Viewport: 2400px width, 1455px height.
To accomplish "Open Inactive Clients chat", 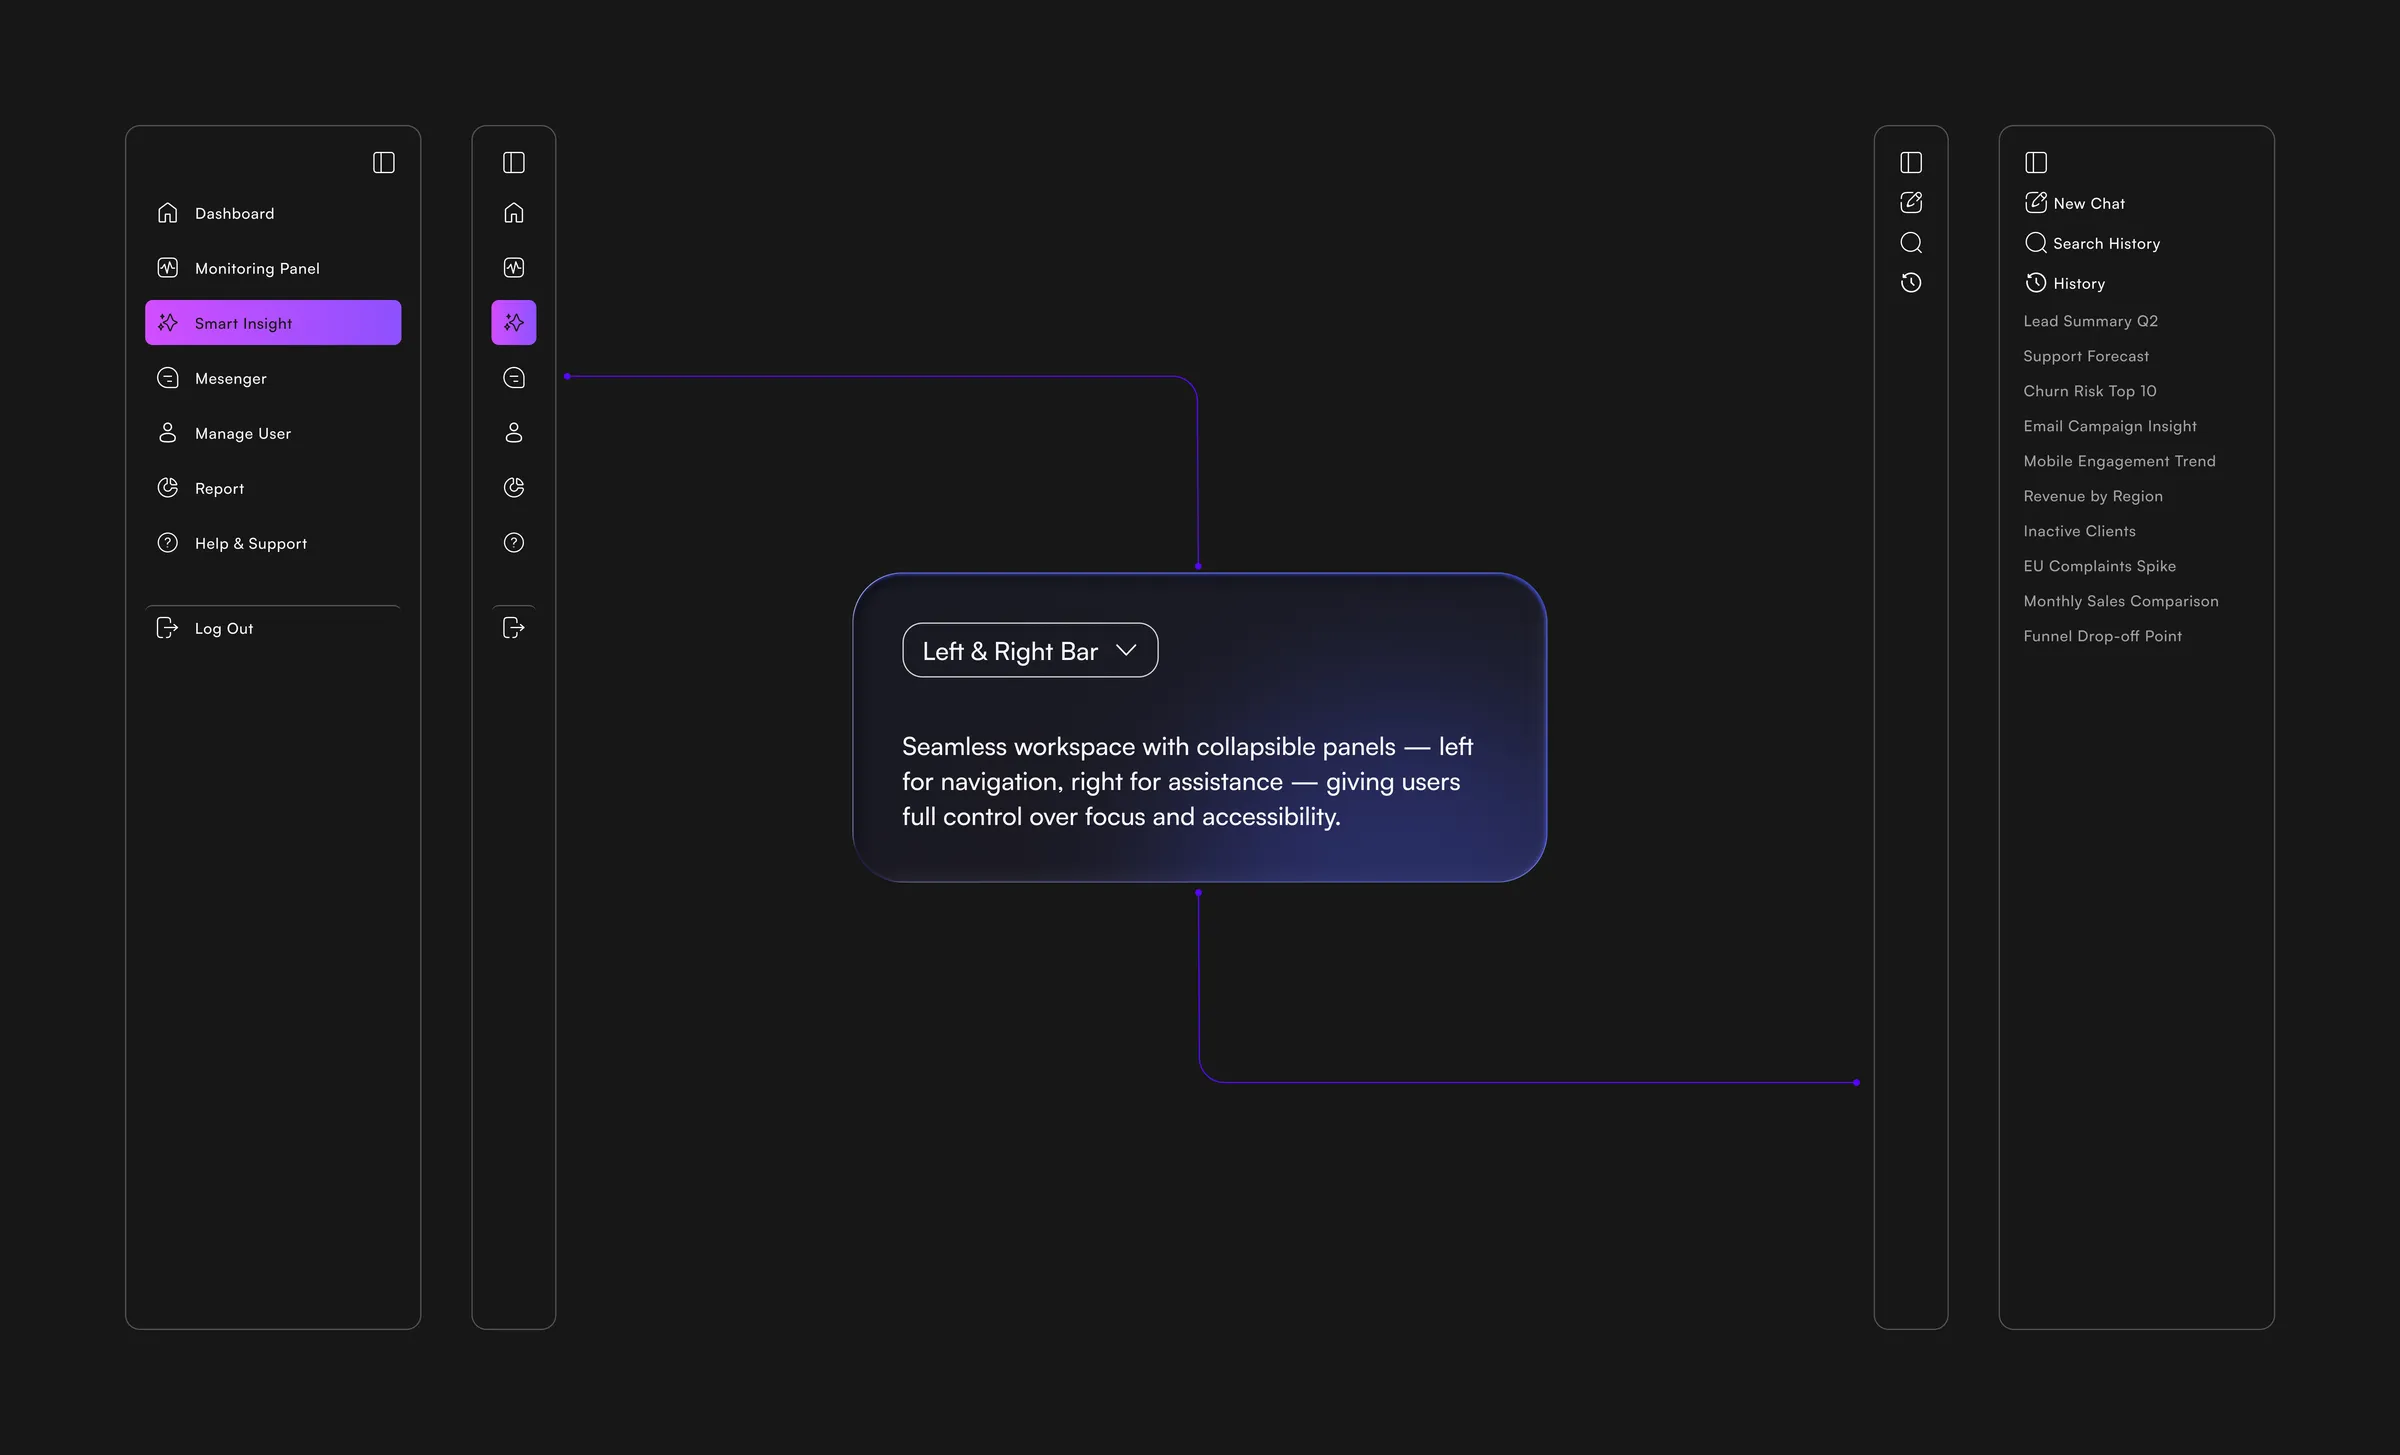I will 2080,531.
